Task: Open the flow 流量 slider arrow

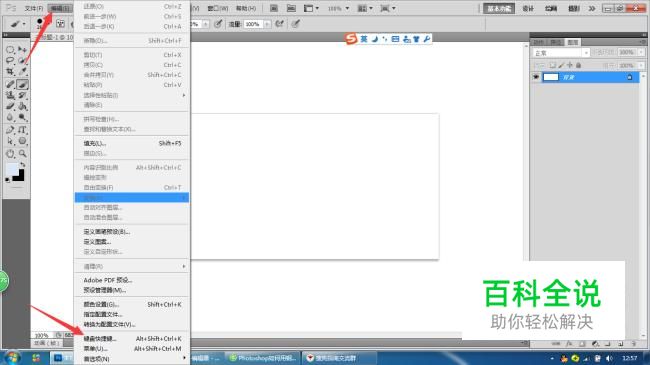Action: point(267,24)
